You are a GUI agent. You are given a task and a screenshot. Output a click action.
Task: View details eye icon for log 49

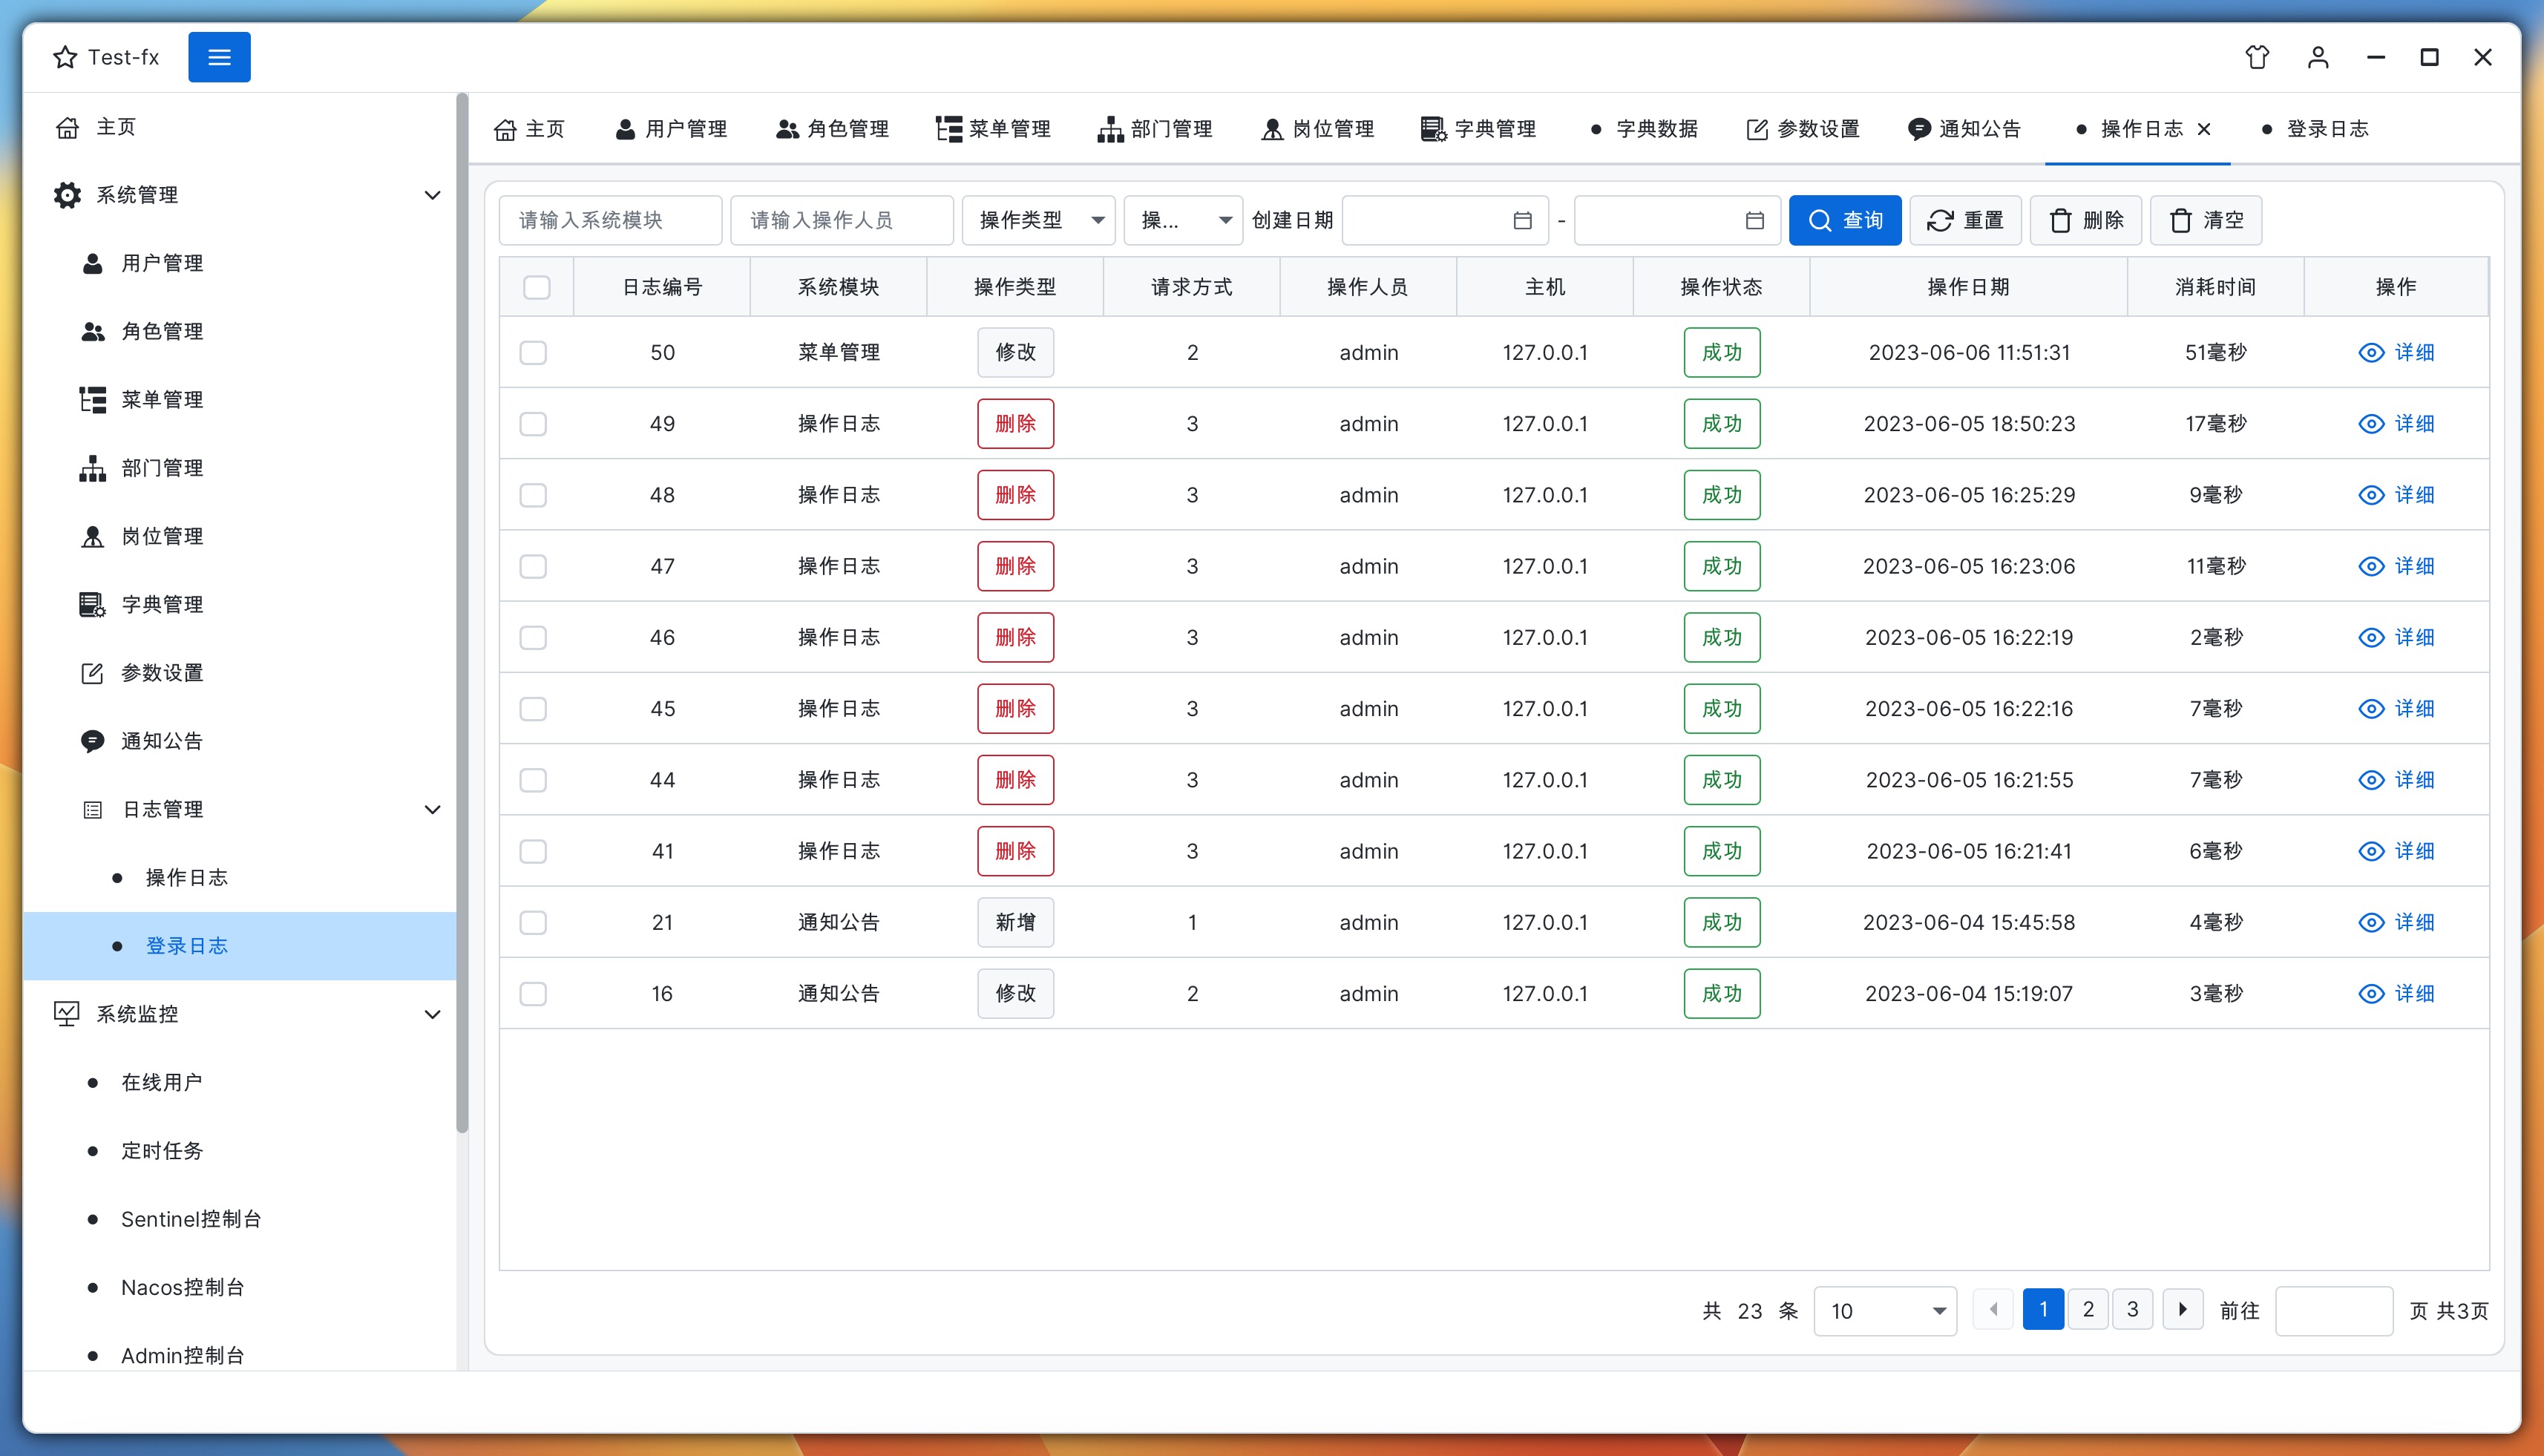point(2371,424)
